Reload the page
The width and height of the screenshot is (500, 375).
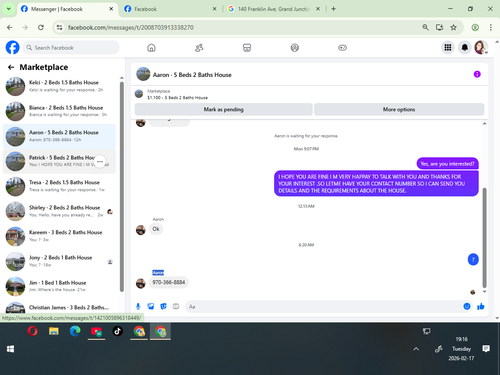pyautogui.click(x=41, y=27)
